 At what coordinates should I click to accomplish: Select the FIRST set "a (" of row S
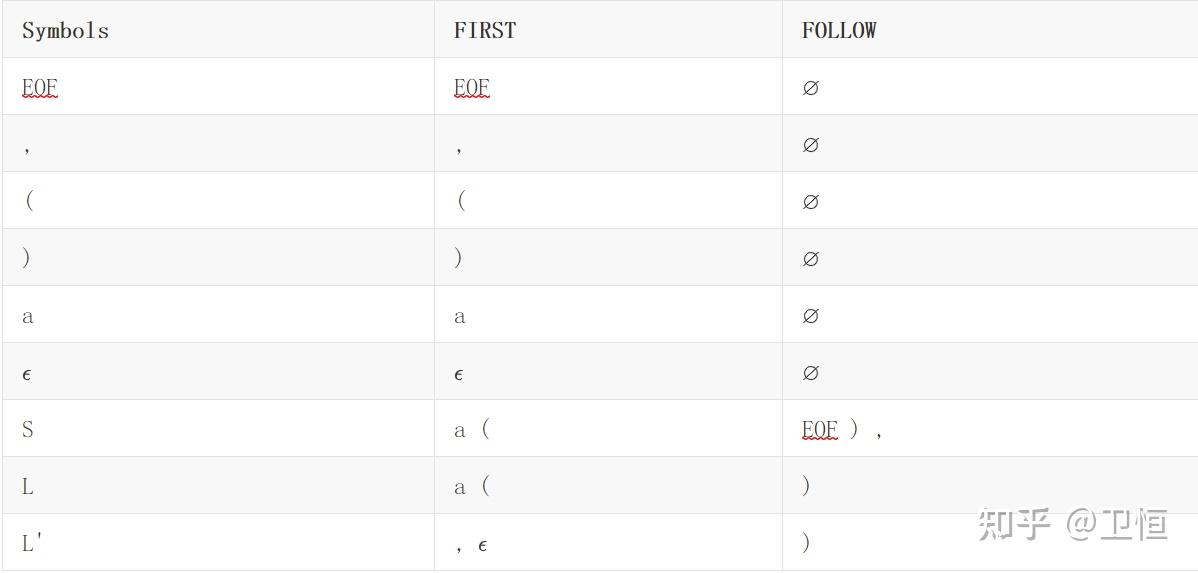[x=472, y=430]
